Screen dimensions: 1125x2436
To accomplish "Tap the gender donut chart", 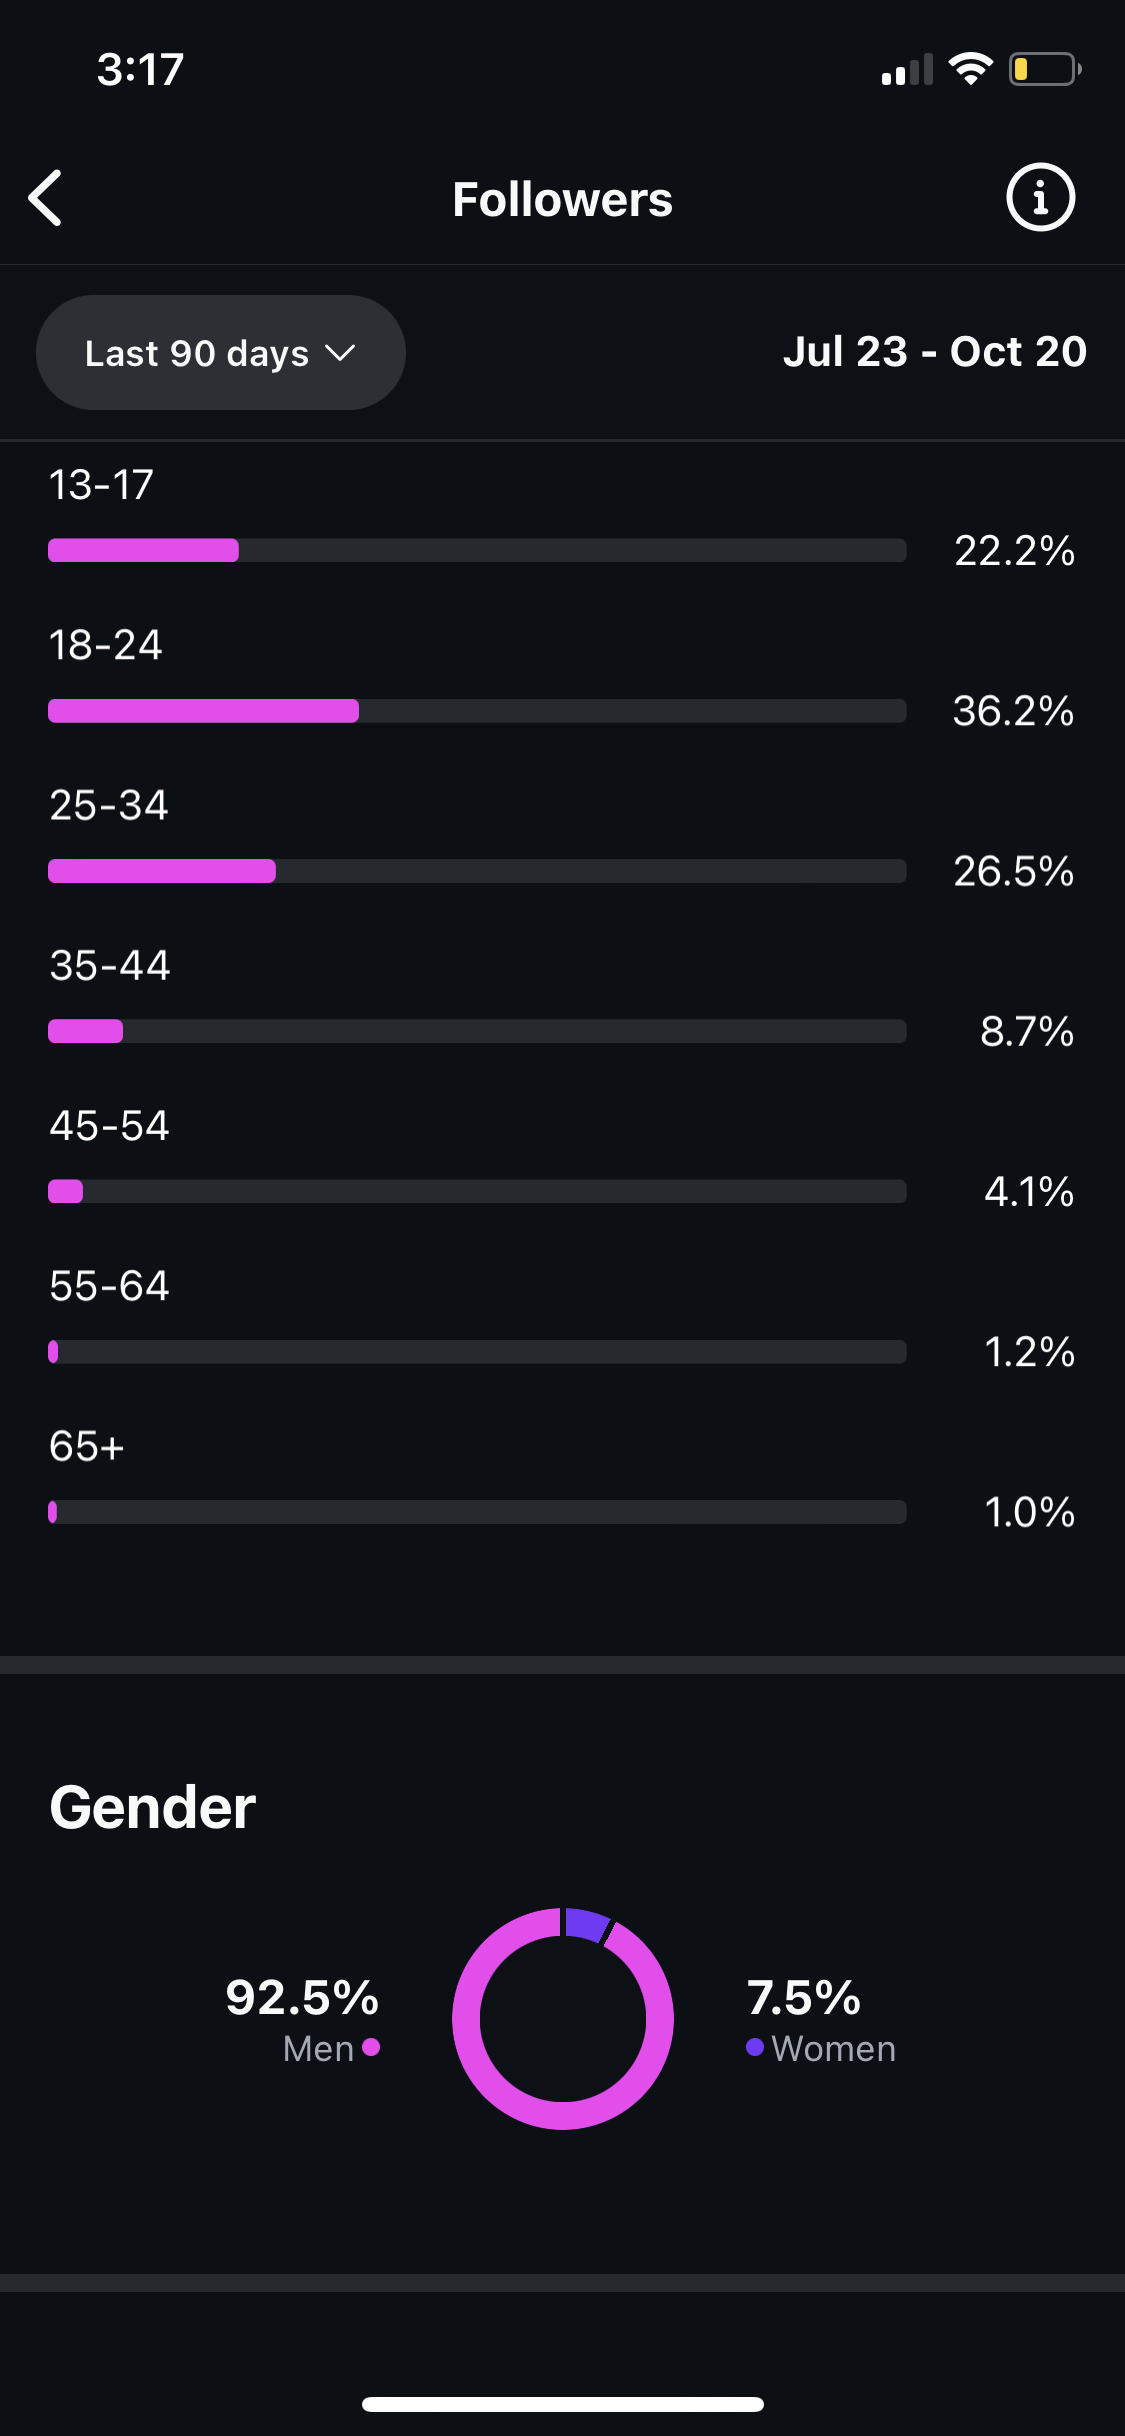I will 563,2018.
